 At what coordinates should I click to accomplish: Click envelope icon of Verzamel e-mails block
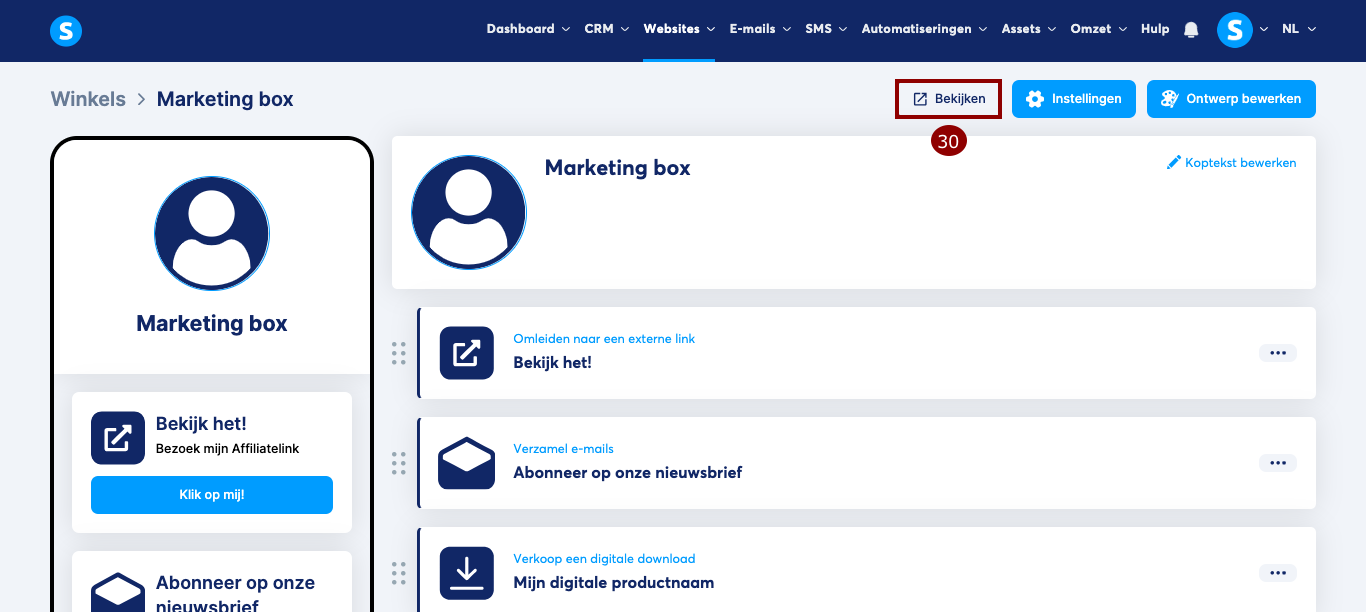[x=467, y=463]
